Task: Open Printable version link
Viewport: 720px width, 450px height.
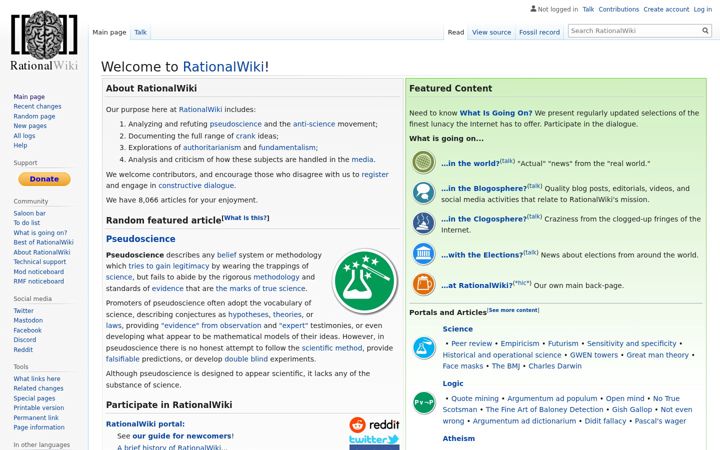Action: point(39,408)
